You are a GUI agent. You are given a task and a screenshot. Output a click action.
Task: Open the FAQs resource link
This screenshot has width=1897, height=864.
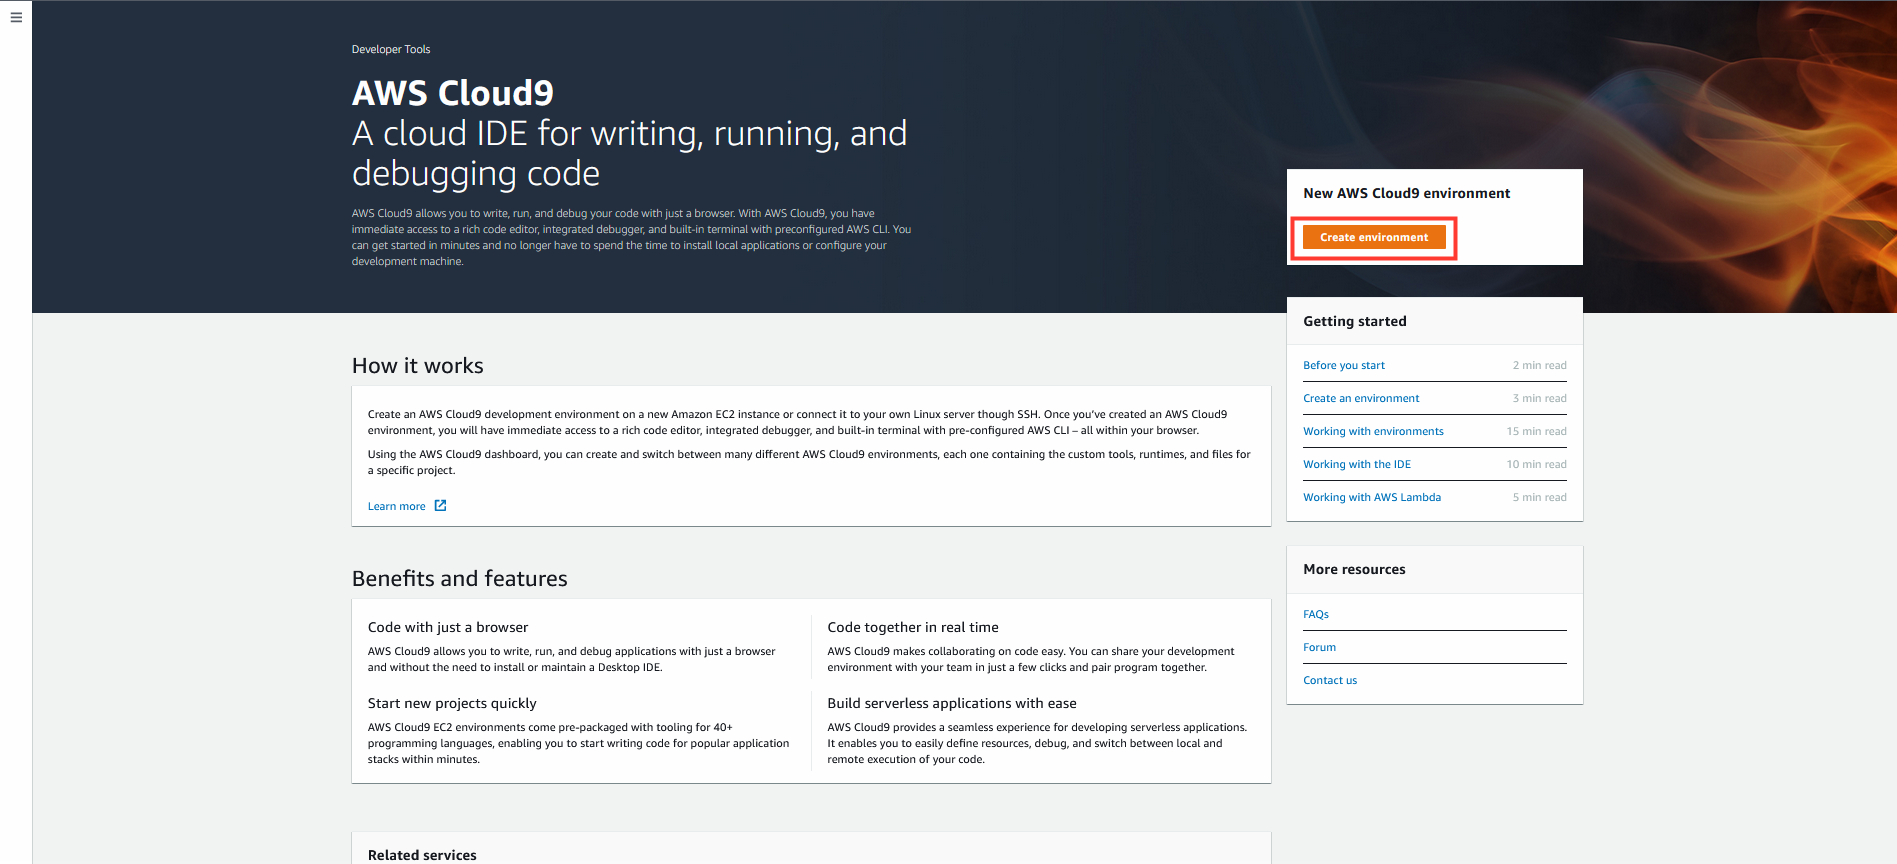[1315, 614]
